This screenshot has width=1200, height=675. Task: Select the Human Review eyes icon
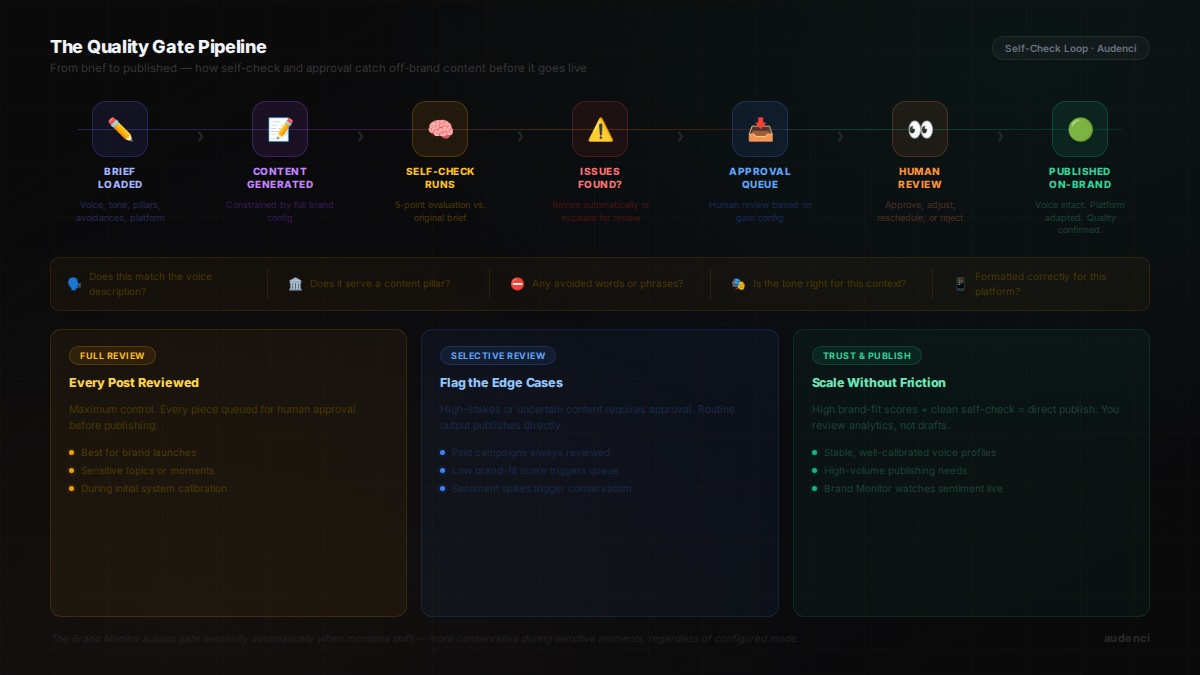pos(920,129)
